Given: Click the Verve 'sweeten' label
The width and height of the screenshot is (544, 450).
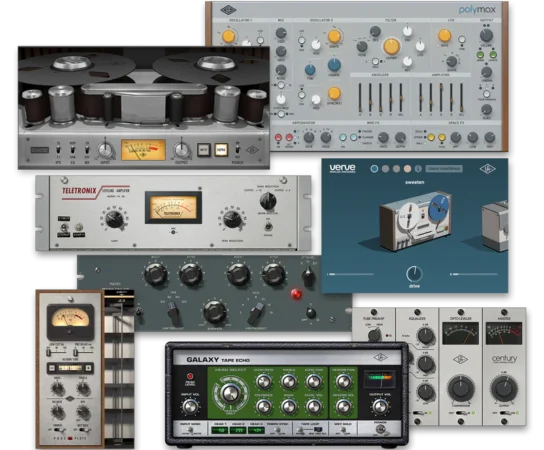Looking at the screenshot, I should 415,182.
